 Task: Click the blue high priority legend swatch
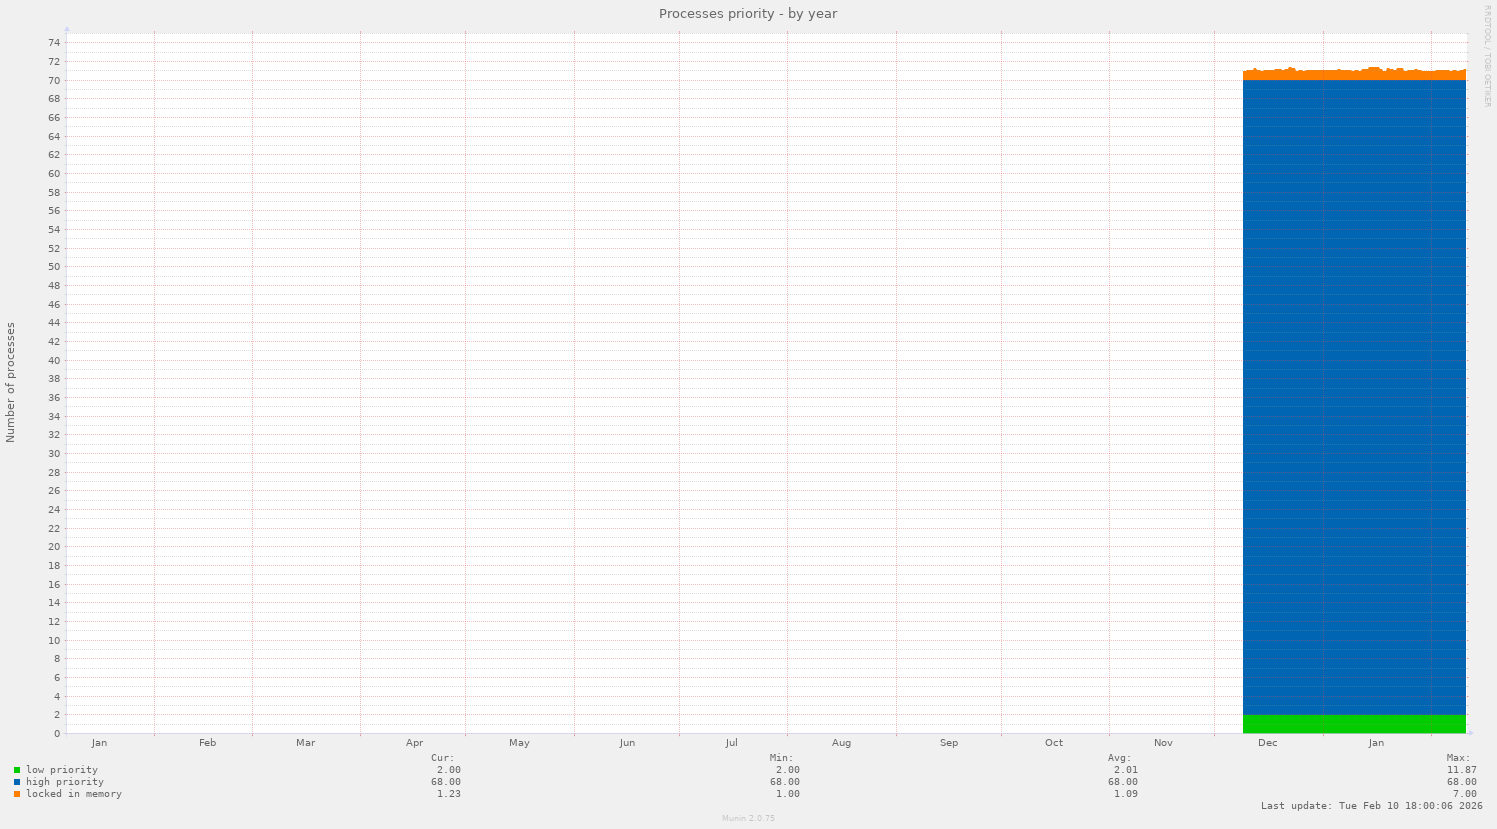coord(17,782)
